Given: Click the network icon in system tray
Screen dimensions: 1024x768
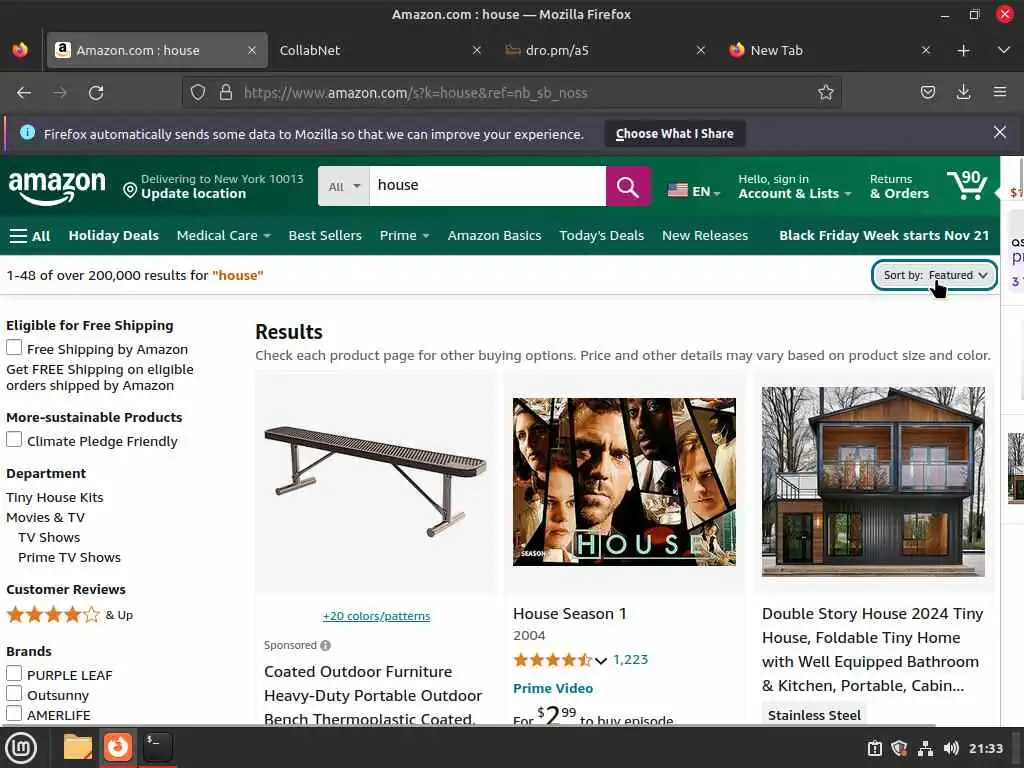Looking at the screenshot, I should [x=925, y=748].
